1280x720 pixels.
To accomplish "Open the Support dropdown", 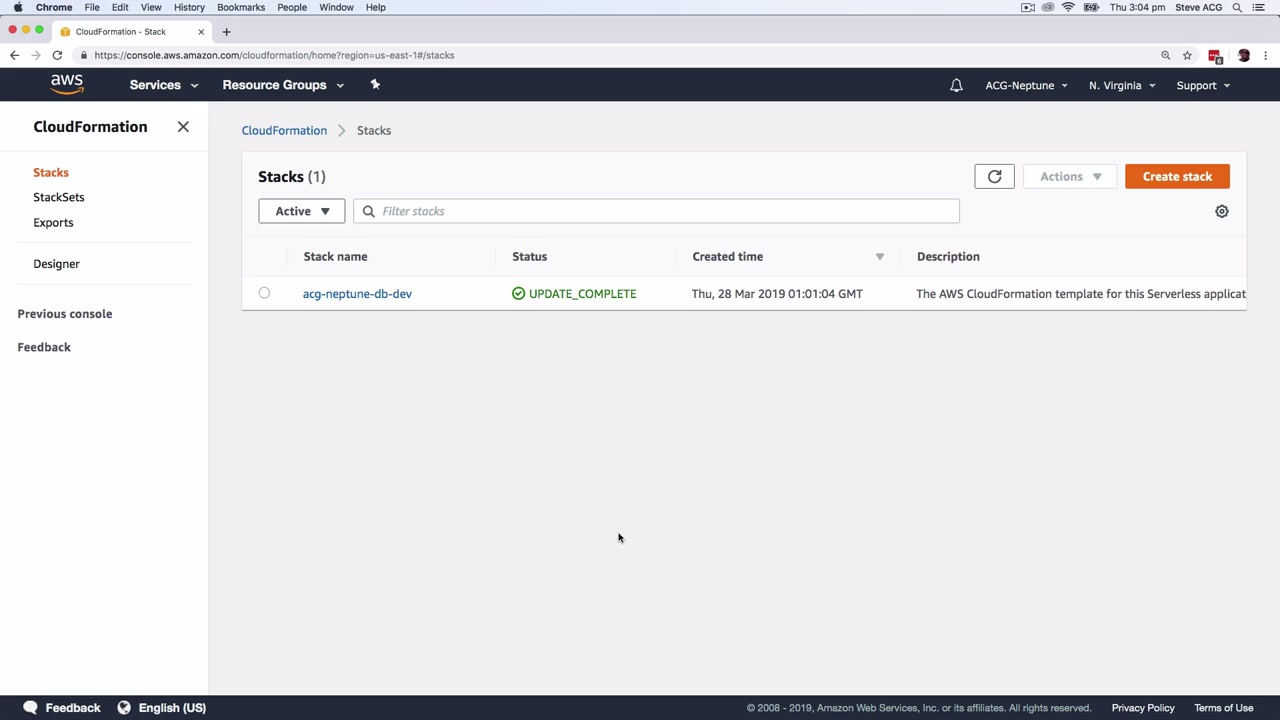I will click(1203, 86).
